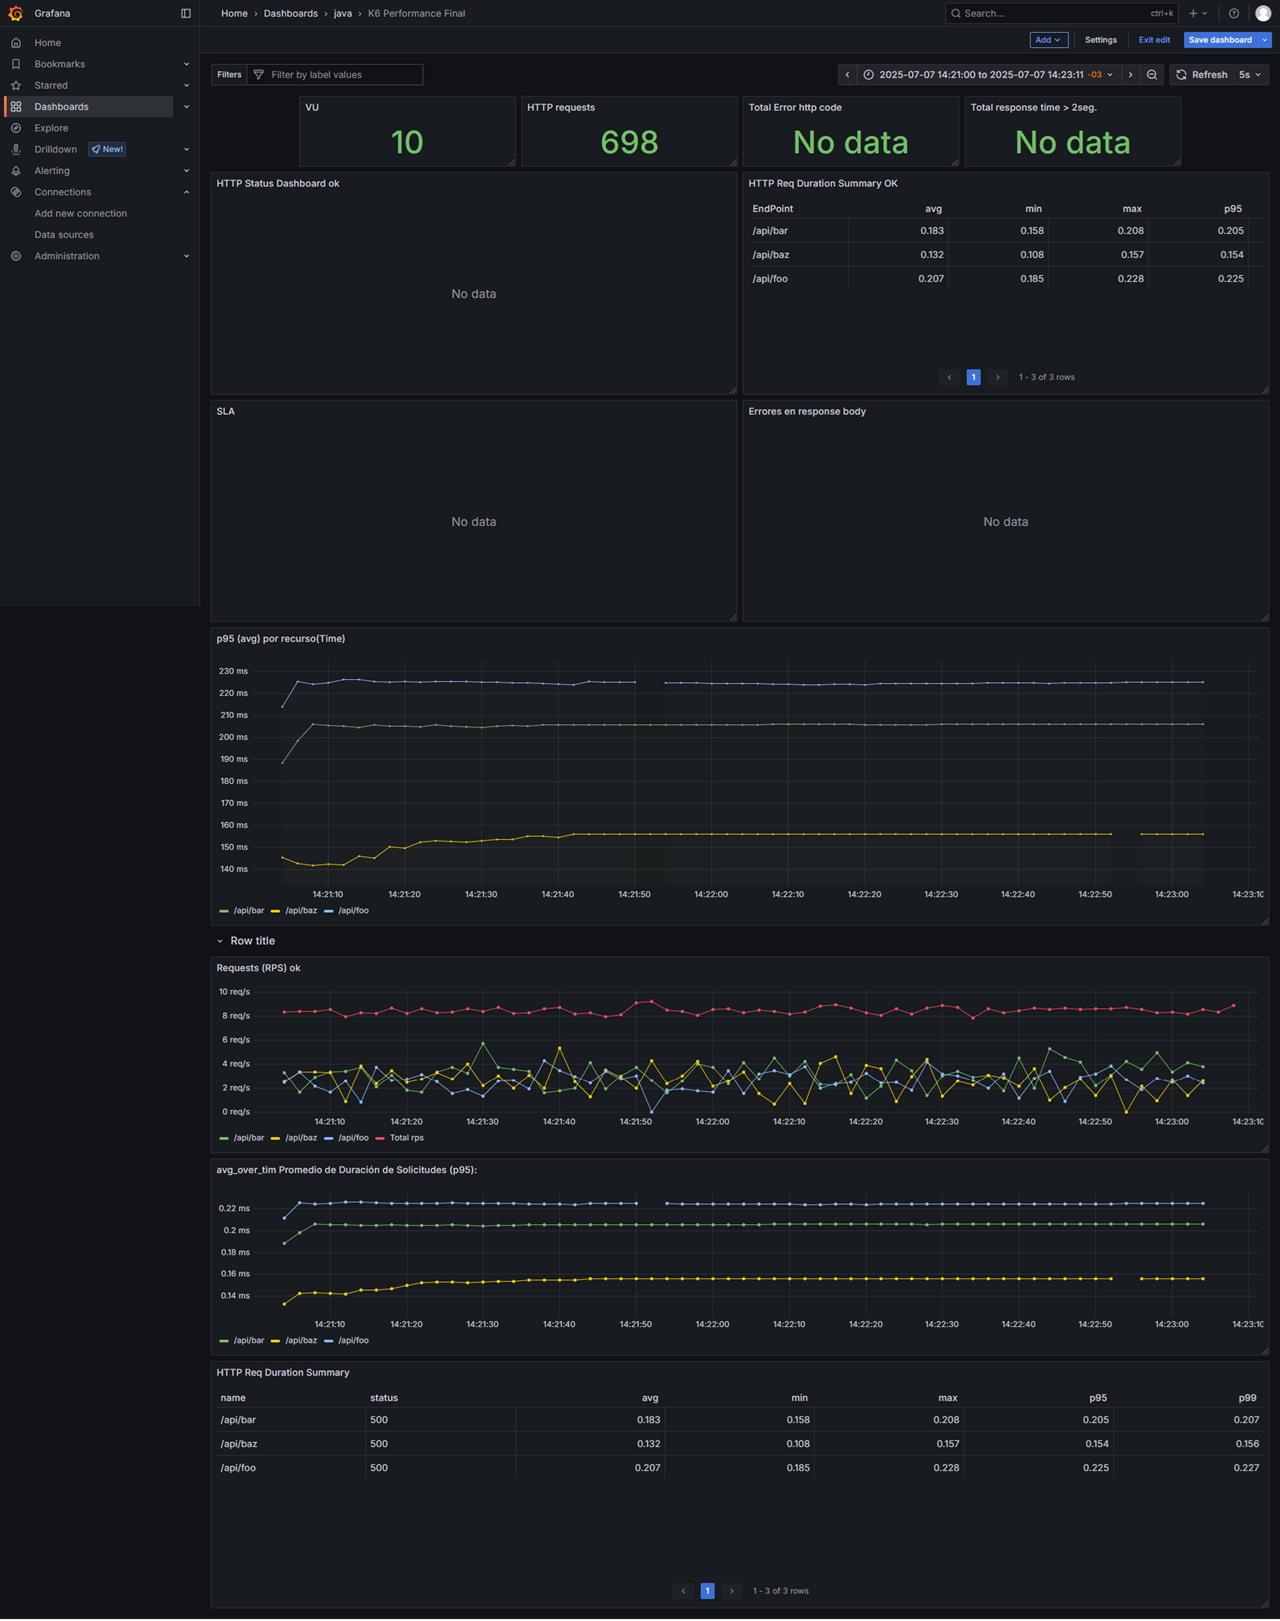
Task: Click the Grafana logo icon
Action: tap(16, 13)
